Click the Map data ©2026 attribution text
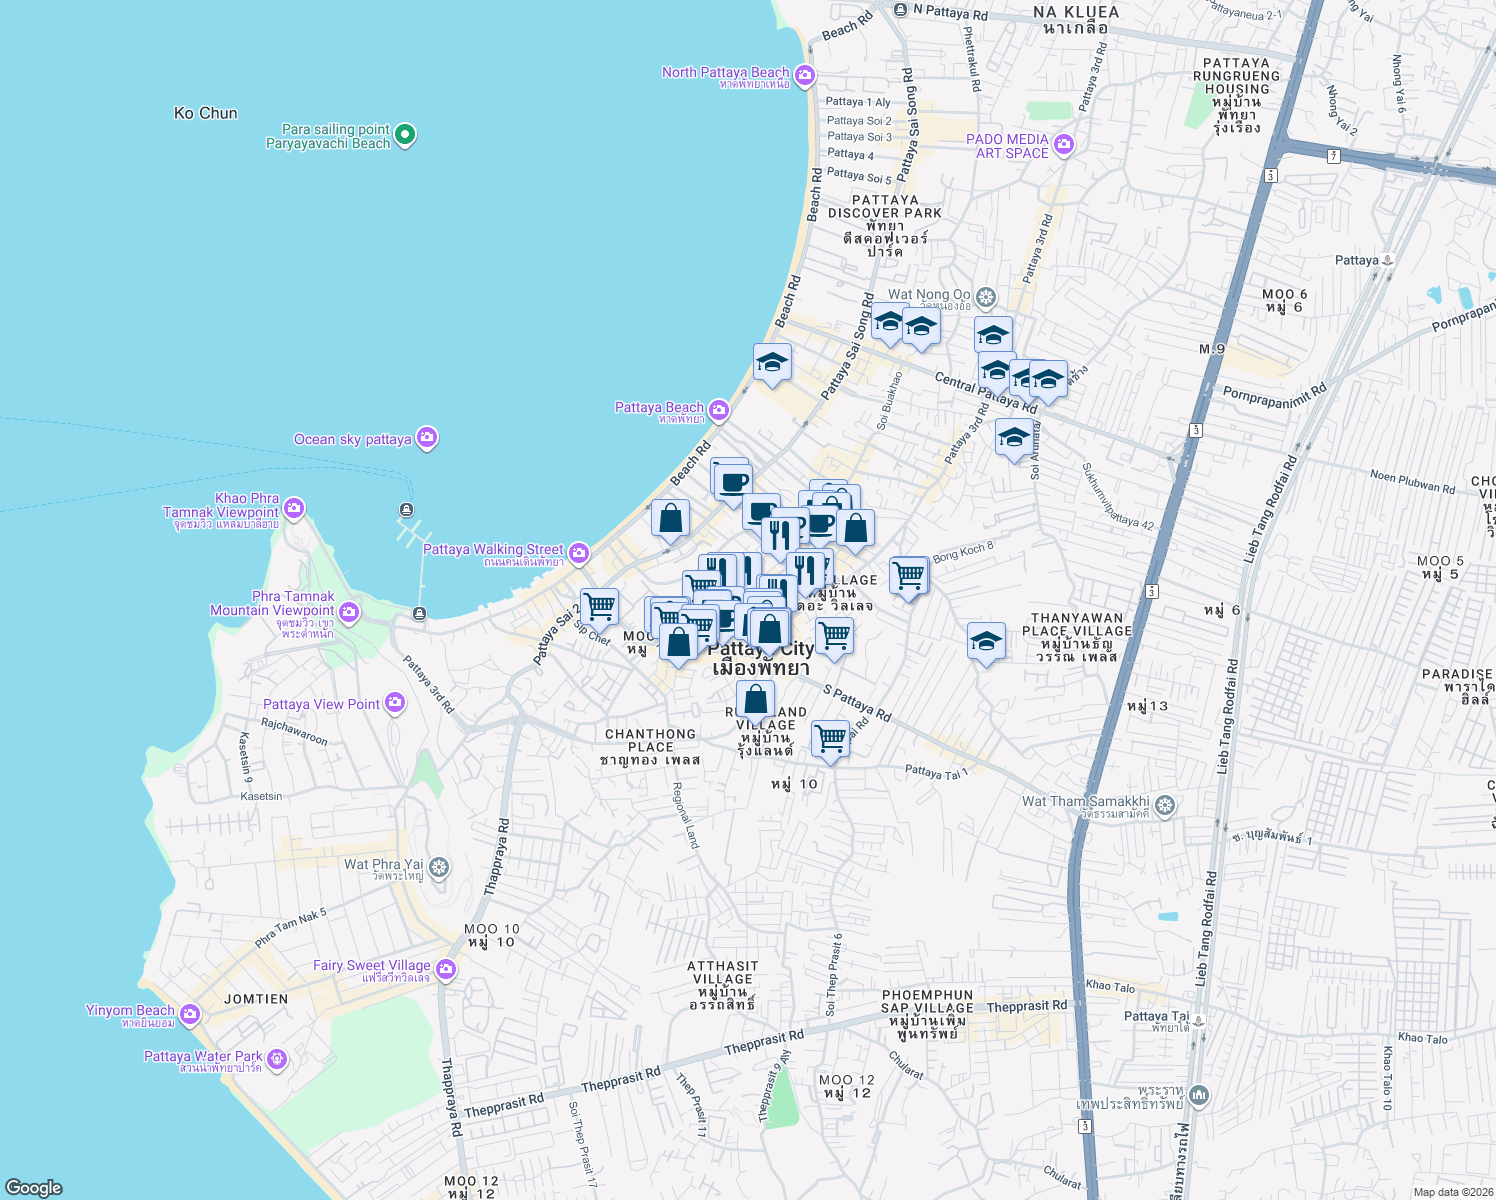Image resolution: width=1496 pixels, height=1200 pixels. tap(1453, 1192)
